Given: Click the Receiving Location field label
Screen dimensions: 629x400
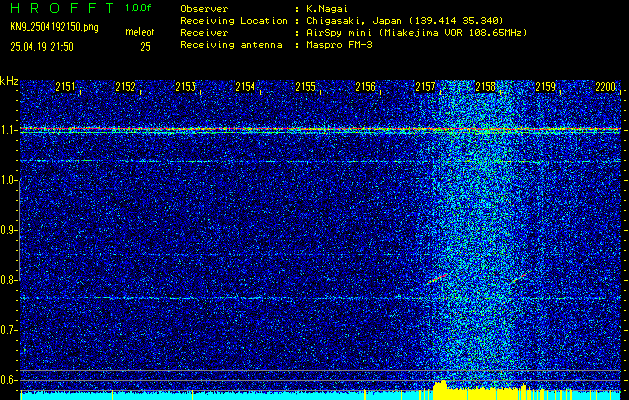Looking at the screenshot, I should pos(234,21).
